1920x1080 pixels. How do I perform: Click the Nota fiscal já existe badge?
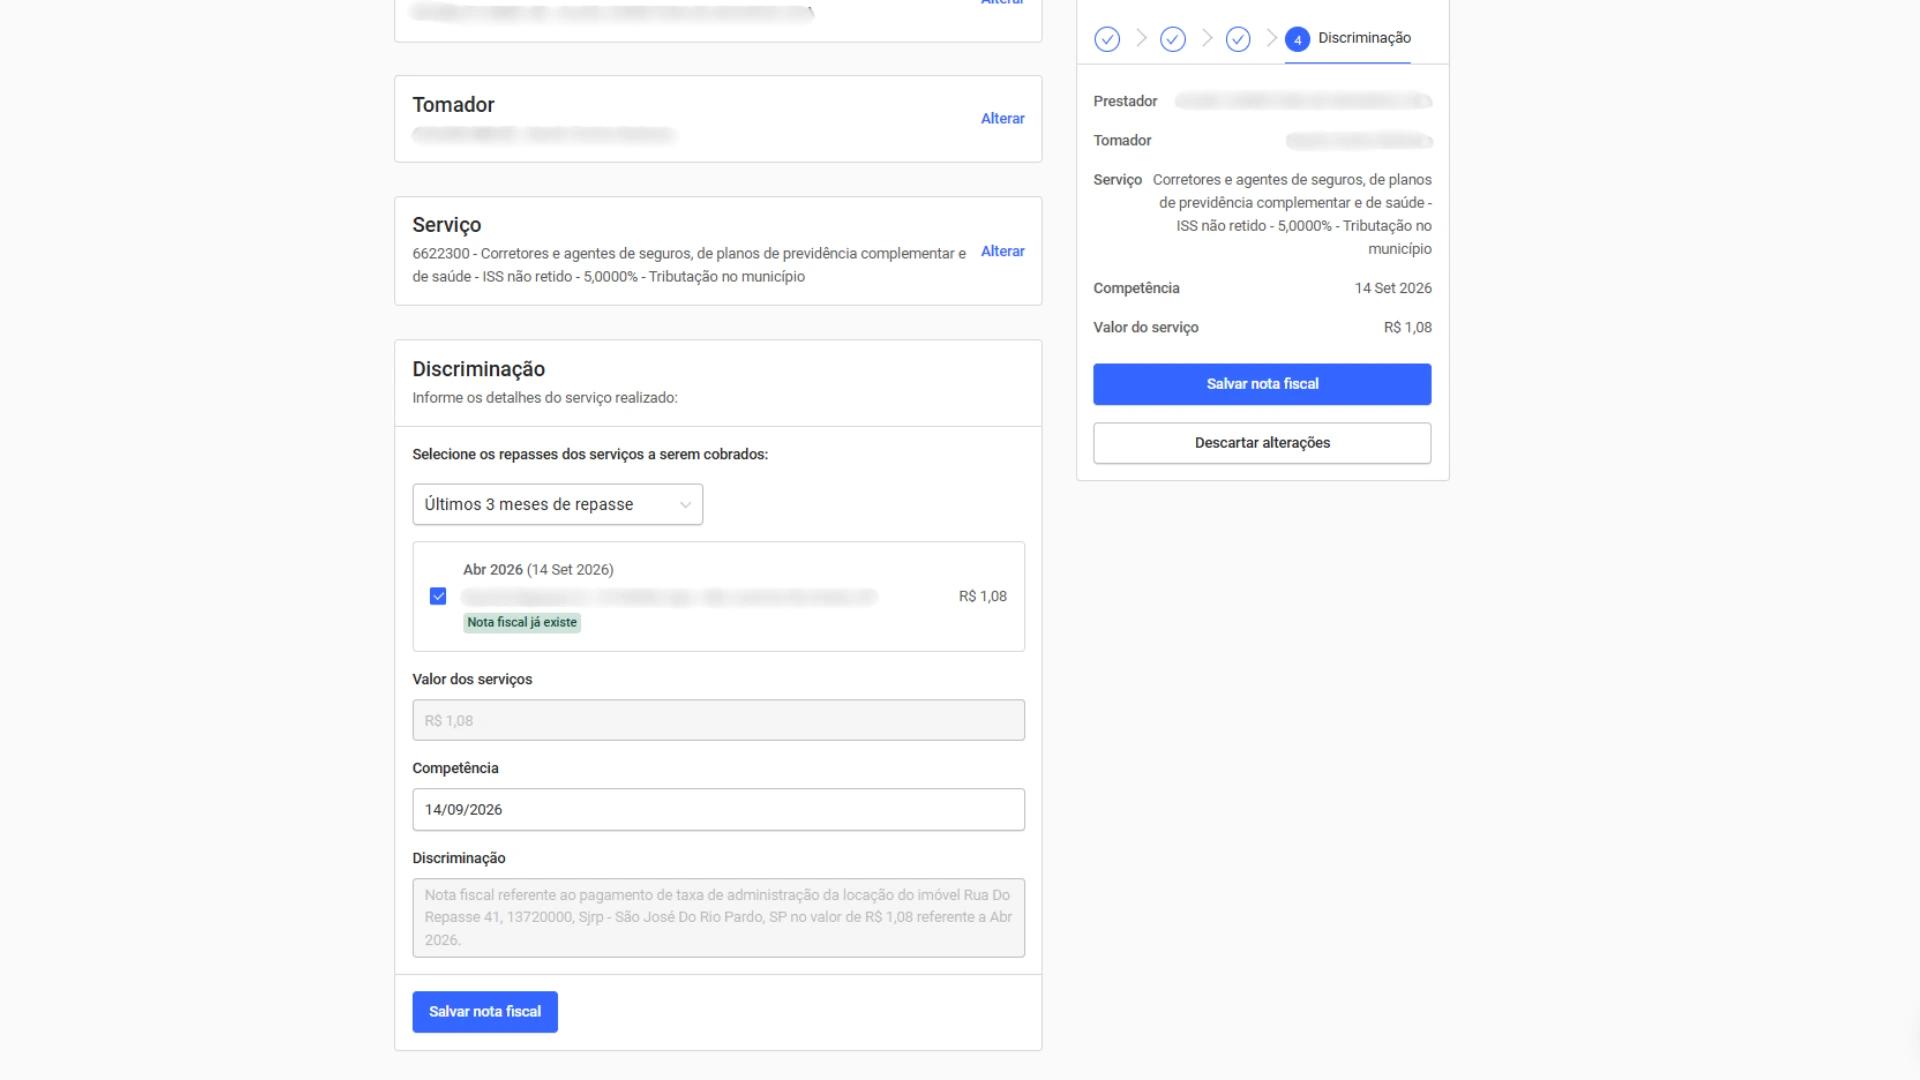click(x=522, y=622)
